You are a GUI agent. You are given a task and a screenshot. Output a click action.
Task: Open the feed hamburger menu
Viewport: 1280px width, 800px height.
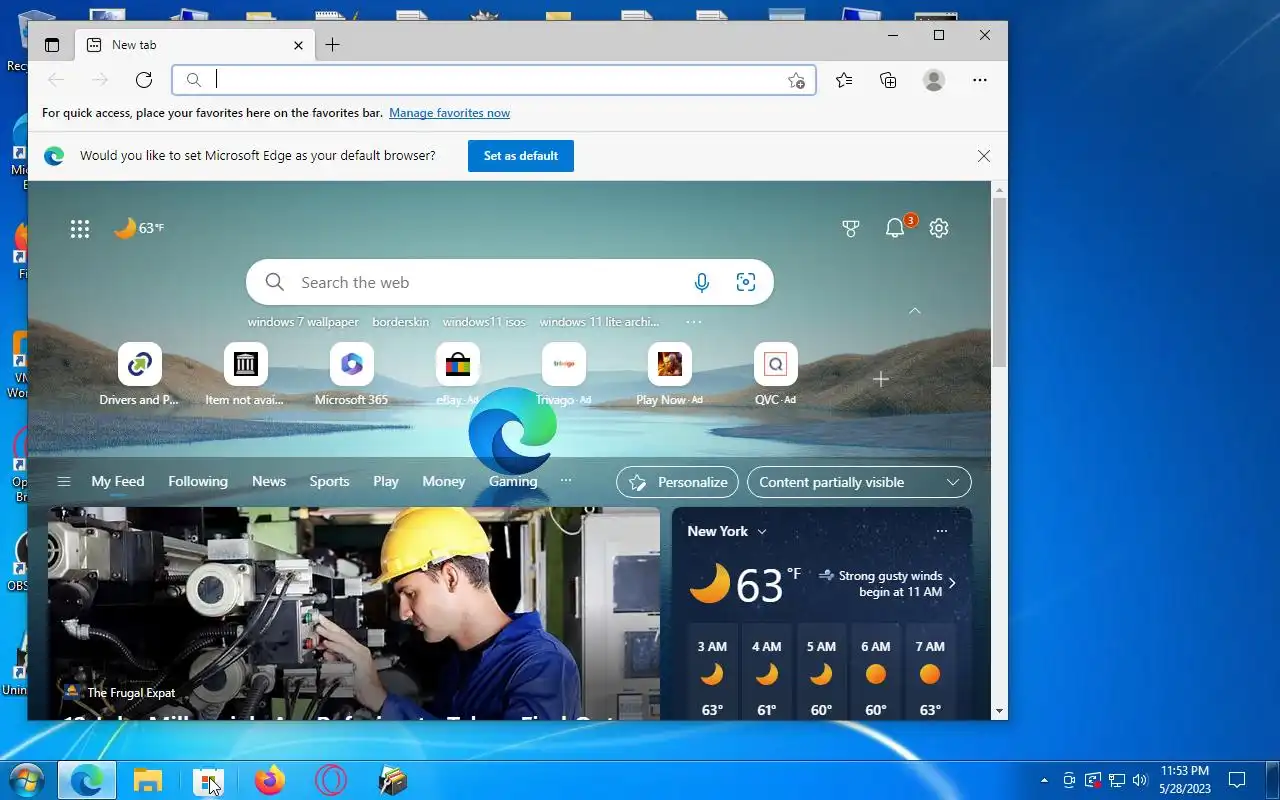click(64, 482)
